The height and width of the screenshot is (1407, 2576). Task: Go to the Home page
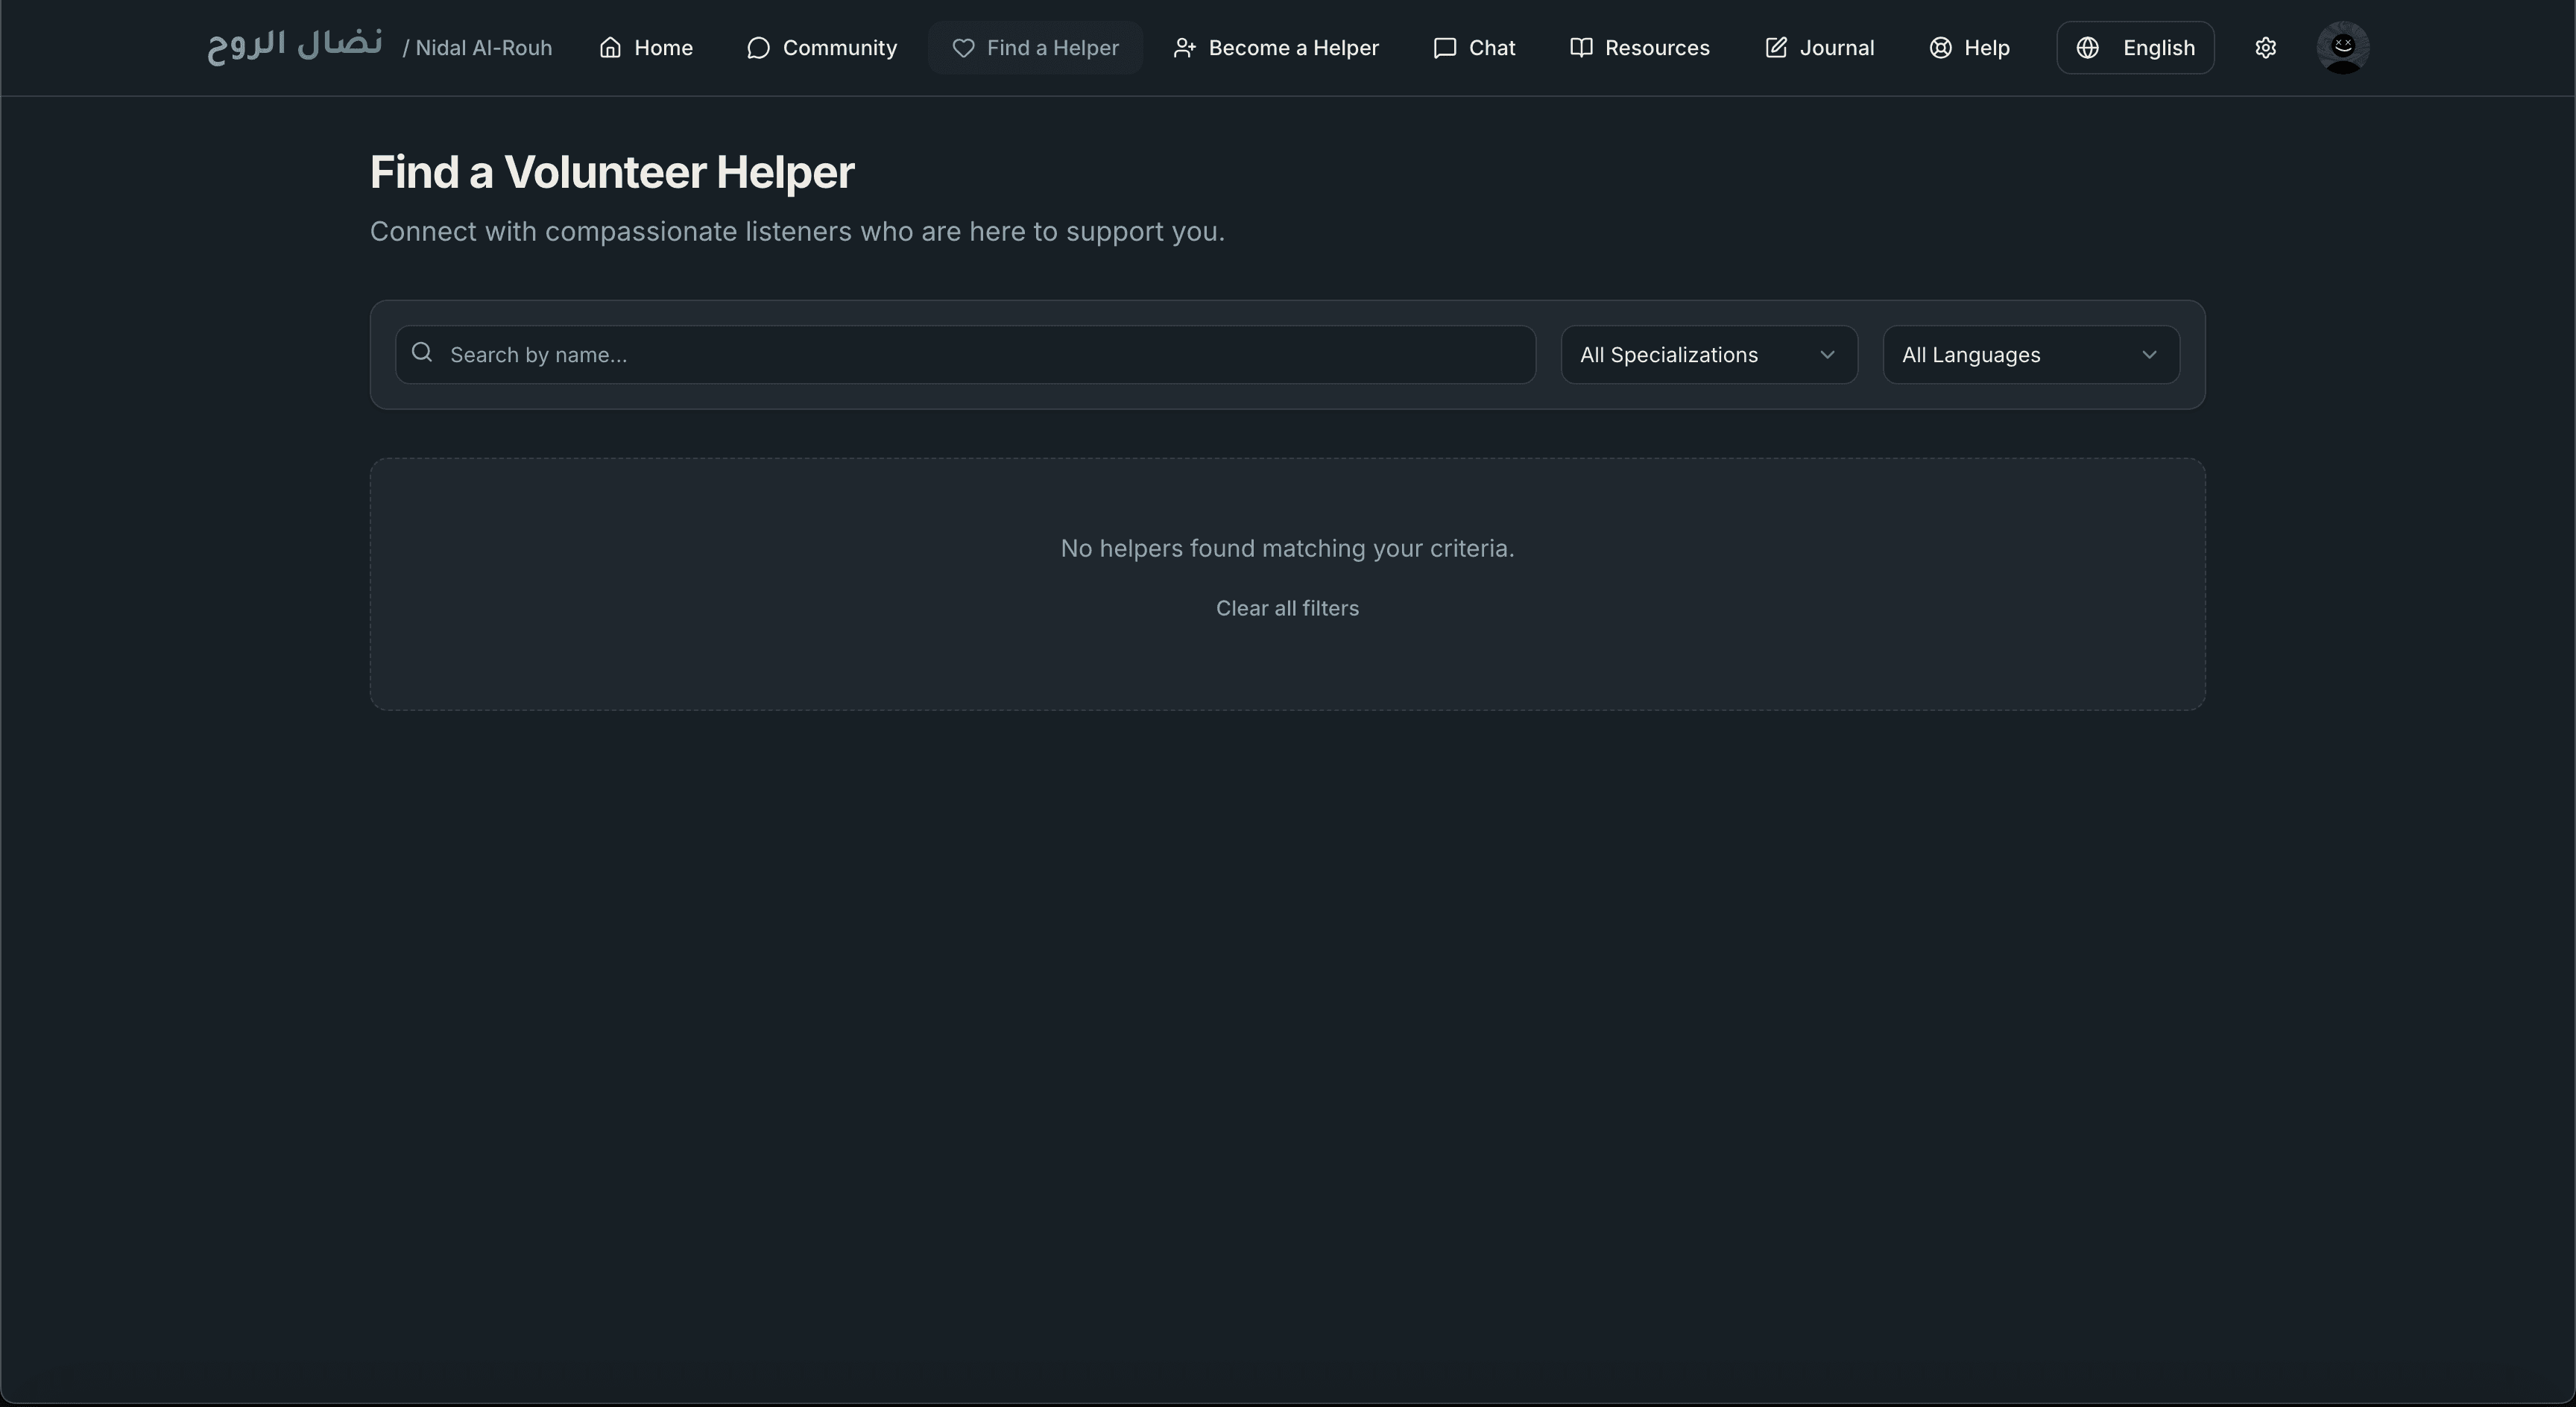pos(646,48)
